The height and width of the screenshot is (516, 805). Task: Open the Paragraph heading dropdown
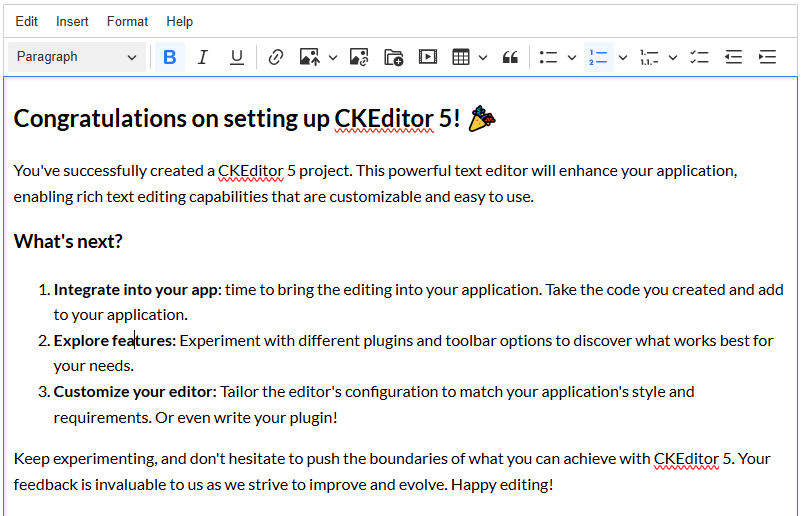coord(77,57)
